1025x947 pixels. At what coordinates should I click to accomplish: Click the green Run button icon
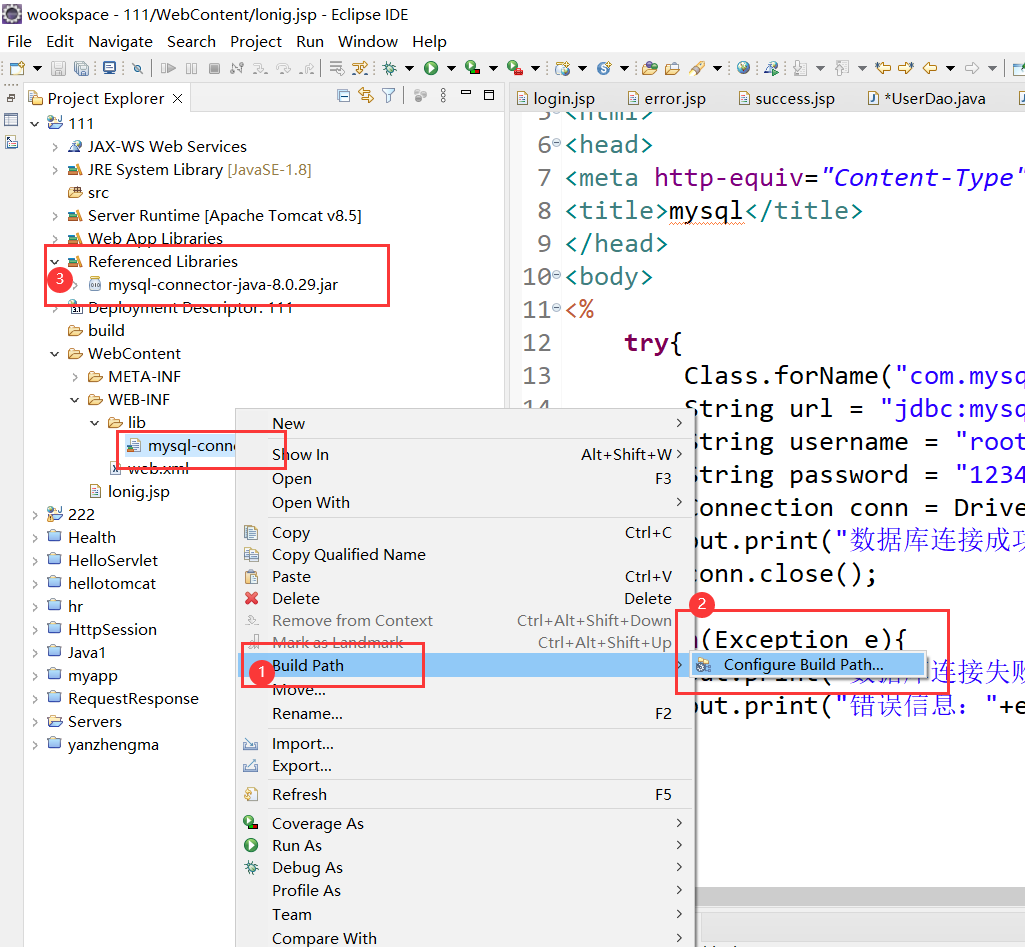point(431,68)
